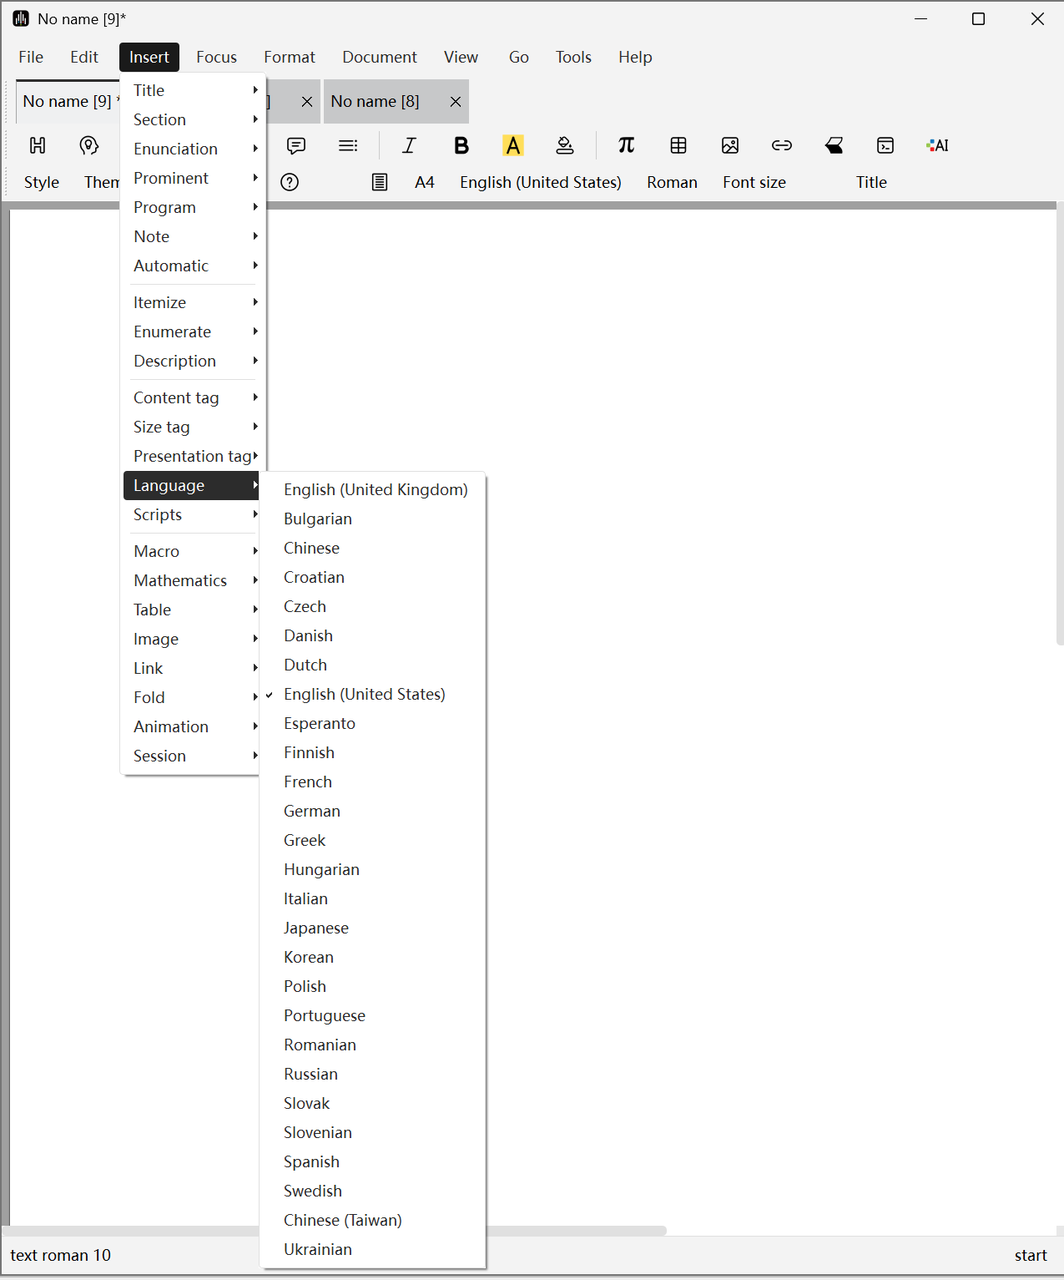This screenshot has height=1280, width=1064.
Task: Click the chain link icon
Action: point(782,146)
